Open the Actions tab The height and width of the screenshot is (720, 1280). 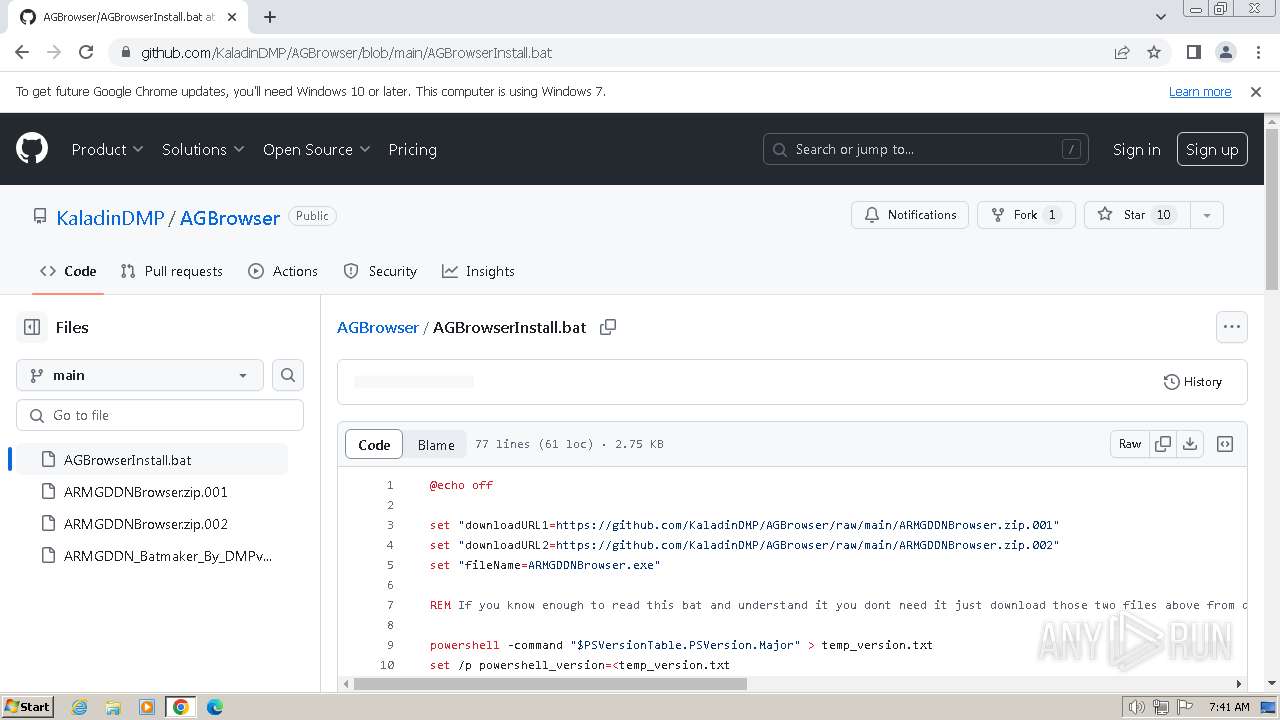click(283, 271)
